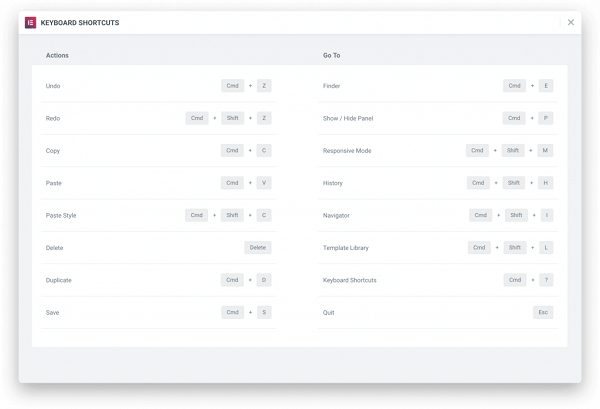Click the Shift badge in Paste Style row
This screenshot has height=409, width=600.
232,215
